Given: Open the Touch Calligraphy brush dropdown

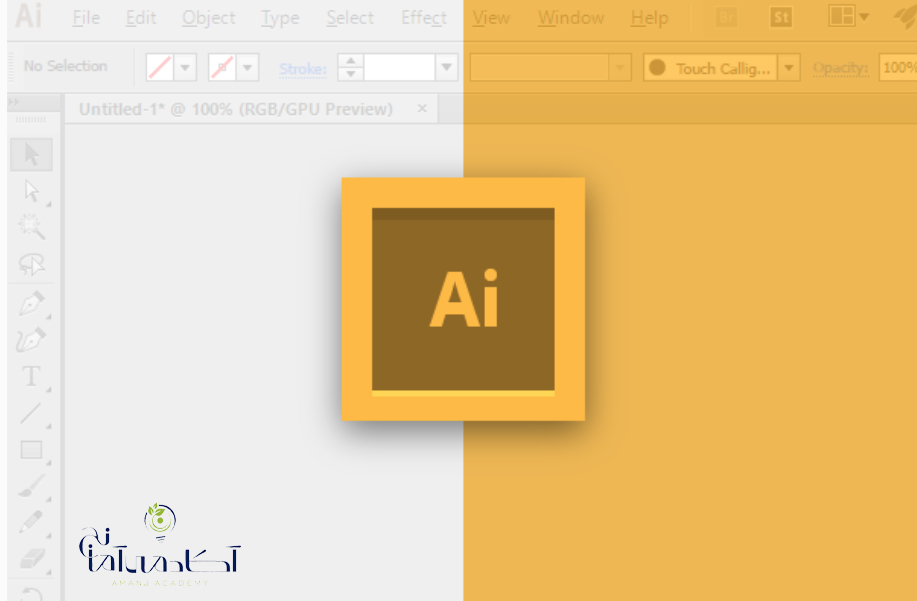Looking at the screenshot, I should [789, 68].
